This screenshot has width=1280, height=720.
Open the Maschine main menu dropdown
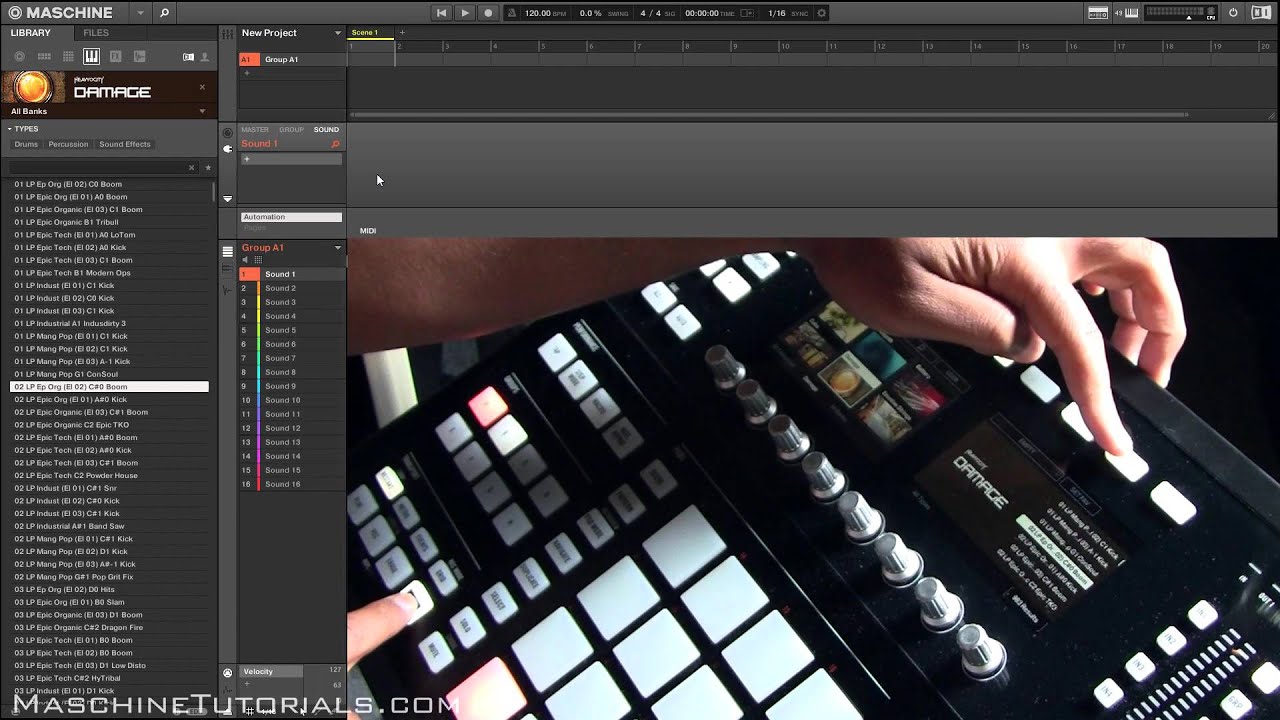tap(140, 13)
